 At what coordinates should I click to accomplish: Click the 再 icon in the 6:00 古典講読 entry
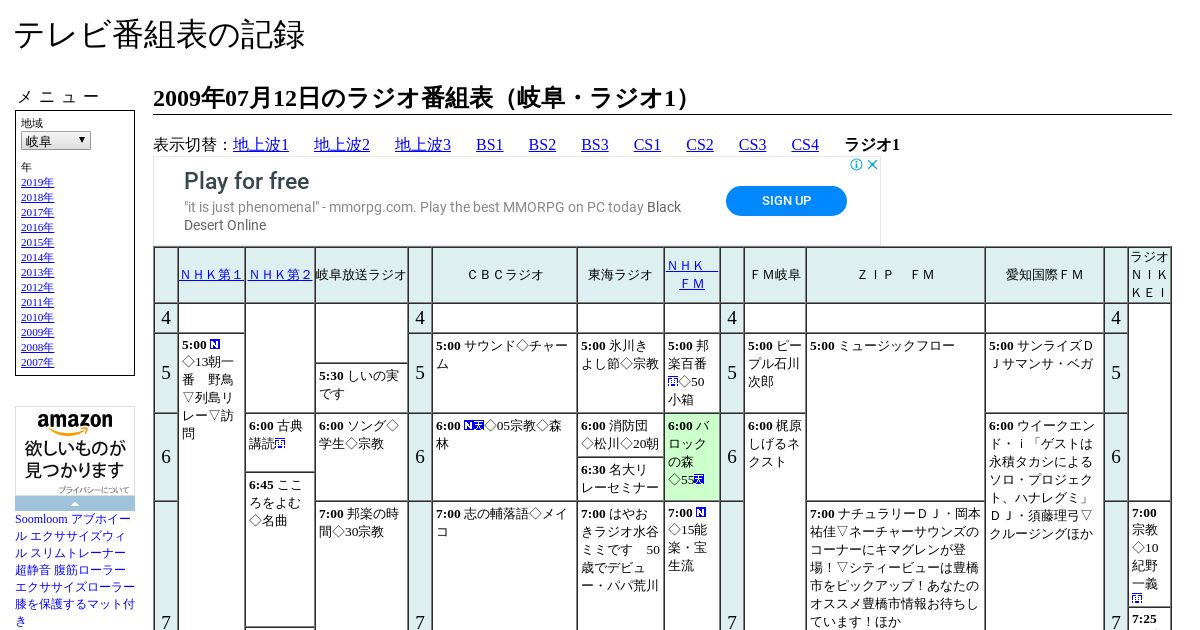[x=281, y=443]
